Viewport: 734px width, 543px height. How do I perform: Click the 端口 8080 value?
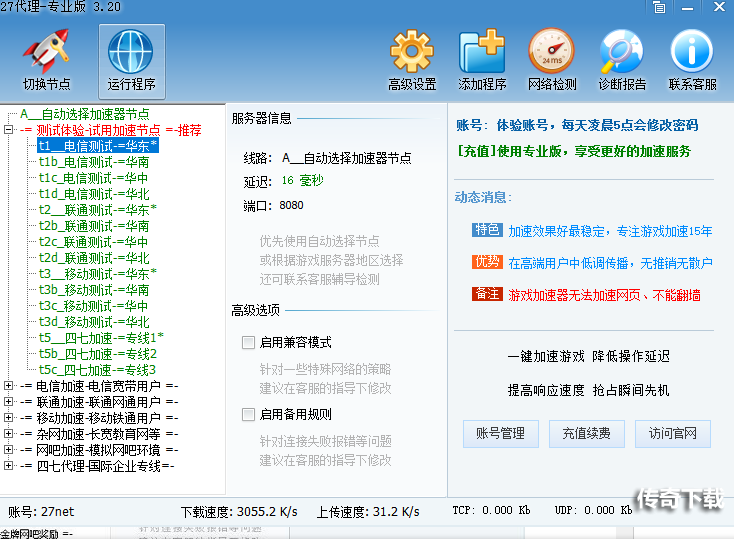[x=291, y=205]
